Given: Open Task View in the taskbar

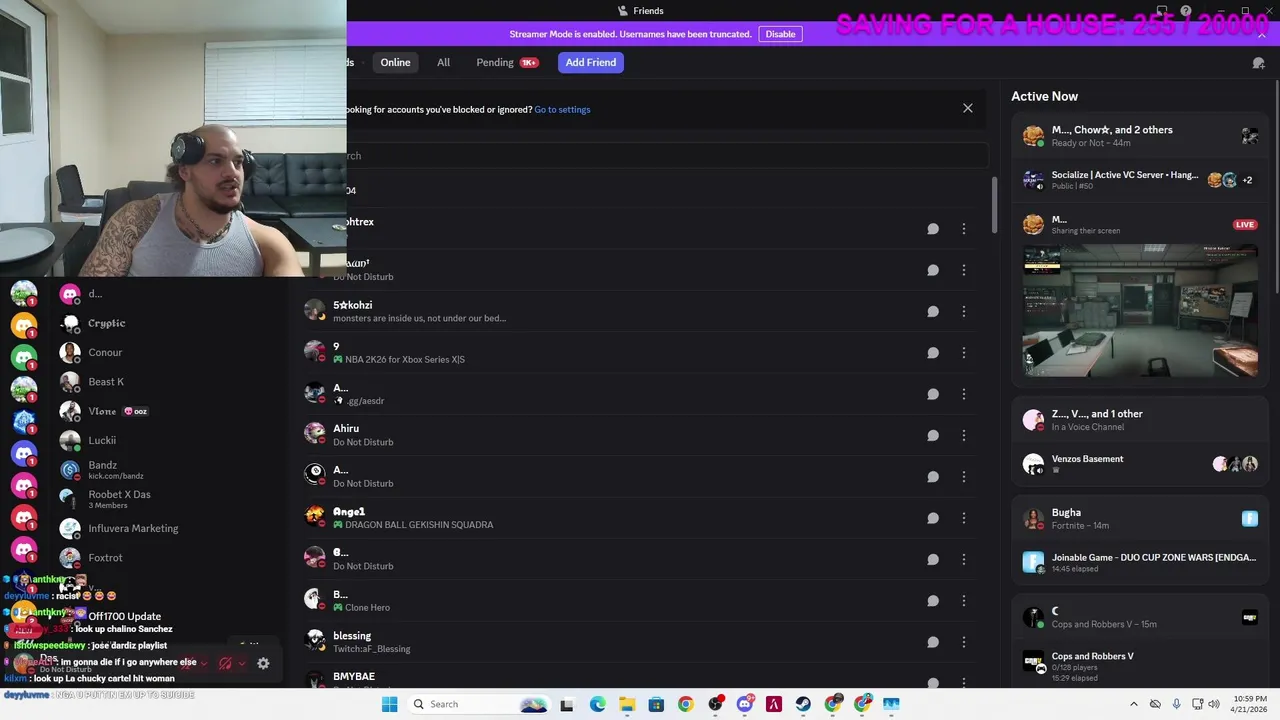Looking at the screenshot, I should coord(567,704).
